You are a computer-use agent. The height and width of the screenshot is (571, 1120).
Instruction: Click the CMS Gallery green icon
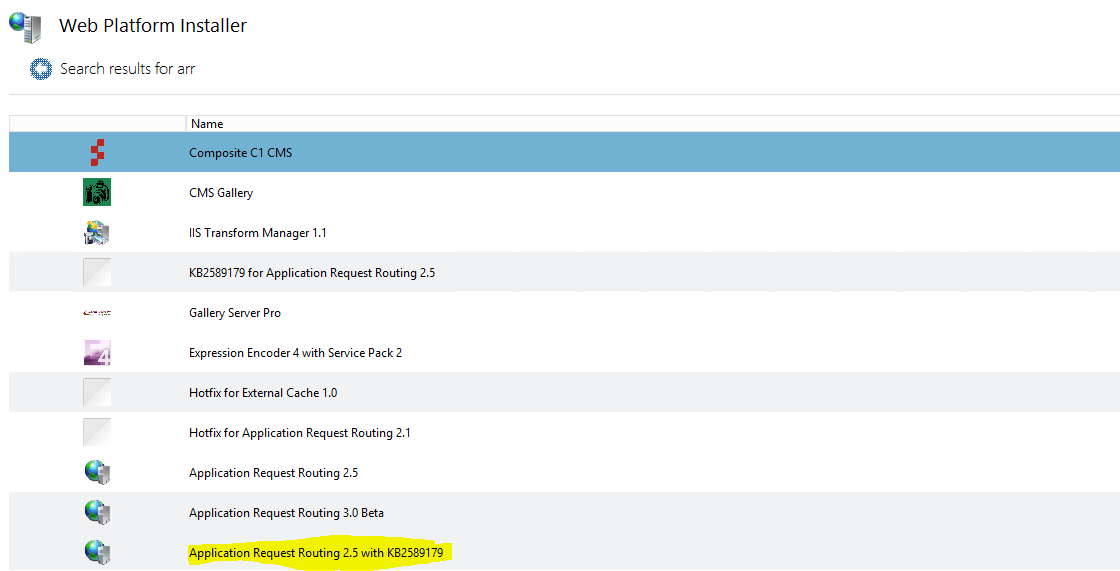pyautogui.click(x=97, y=192)
